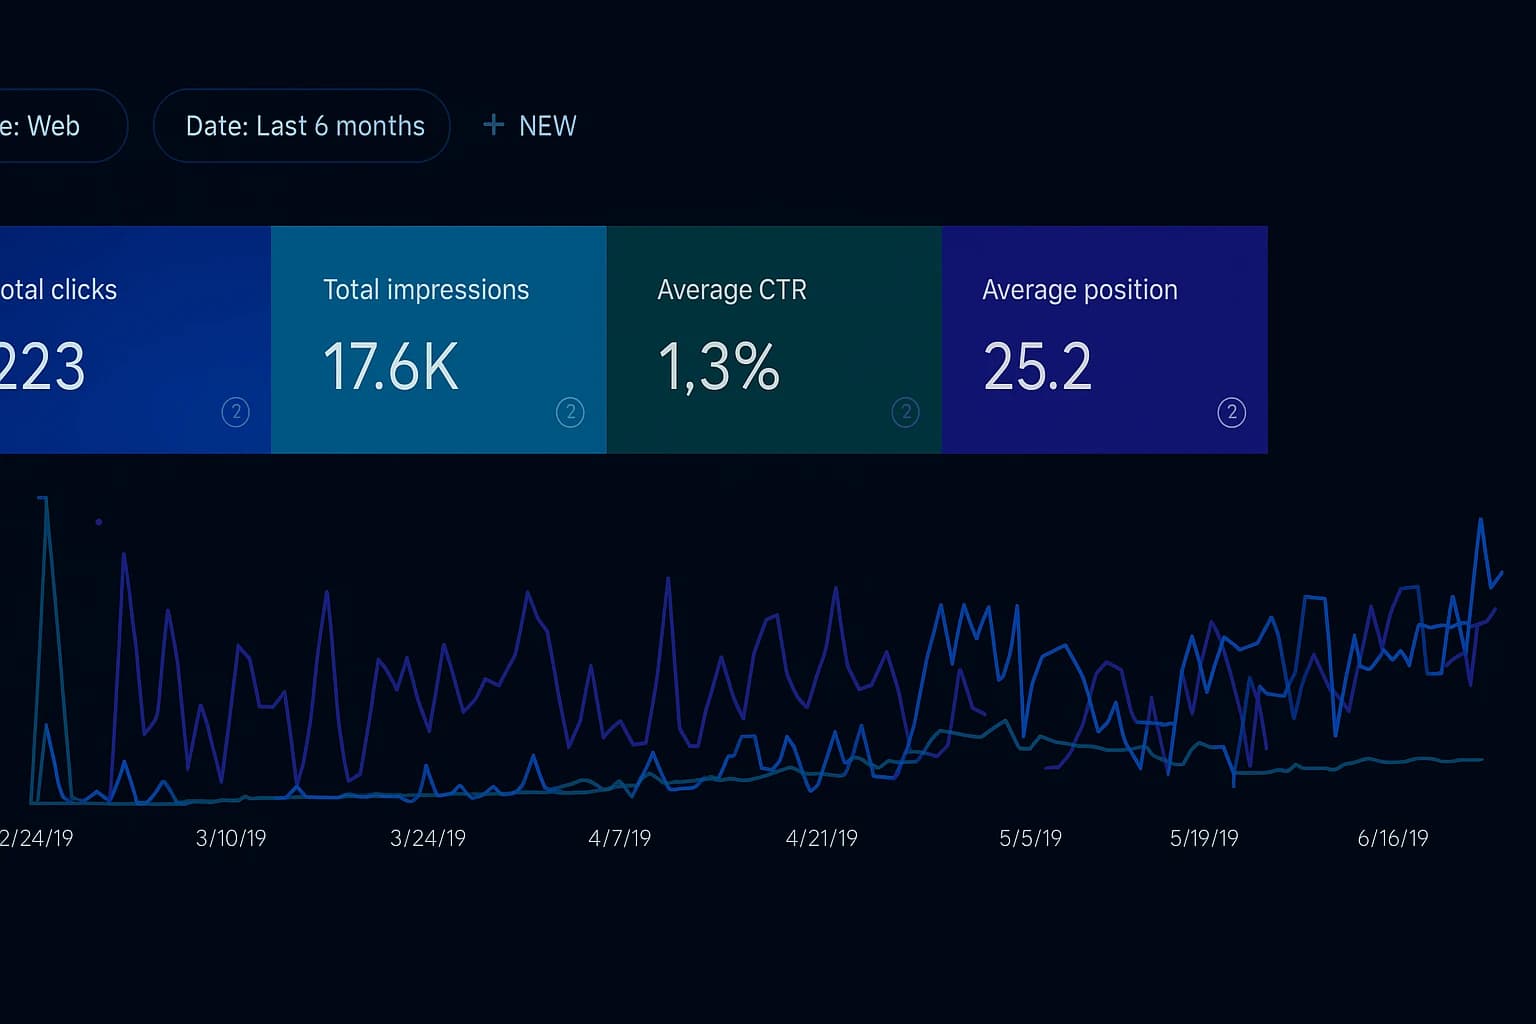Click the info icon on the Total clicks card
1536x1024 pixels.
coord(236,412)
